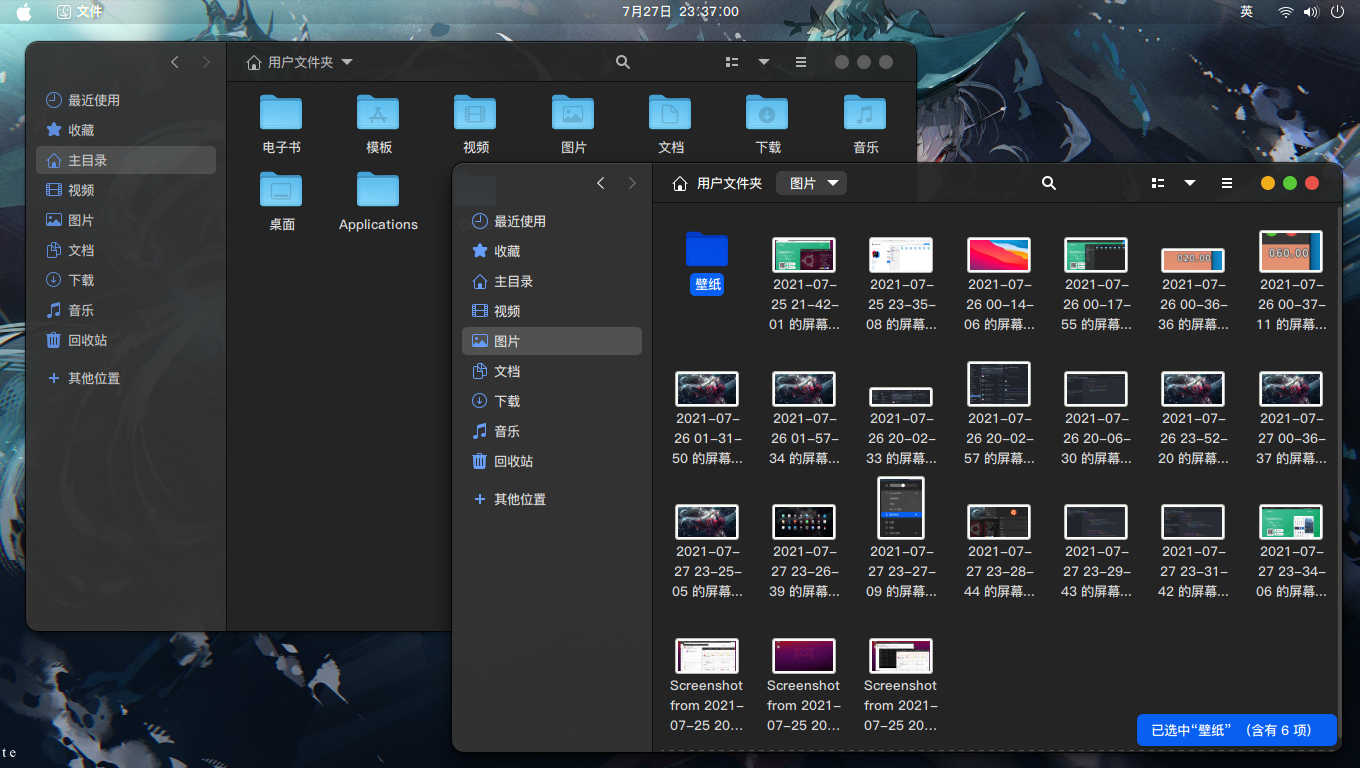Toggle list view in front window
The image size is (1360, 768).
point(1158,183)
